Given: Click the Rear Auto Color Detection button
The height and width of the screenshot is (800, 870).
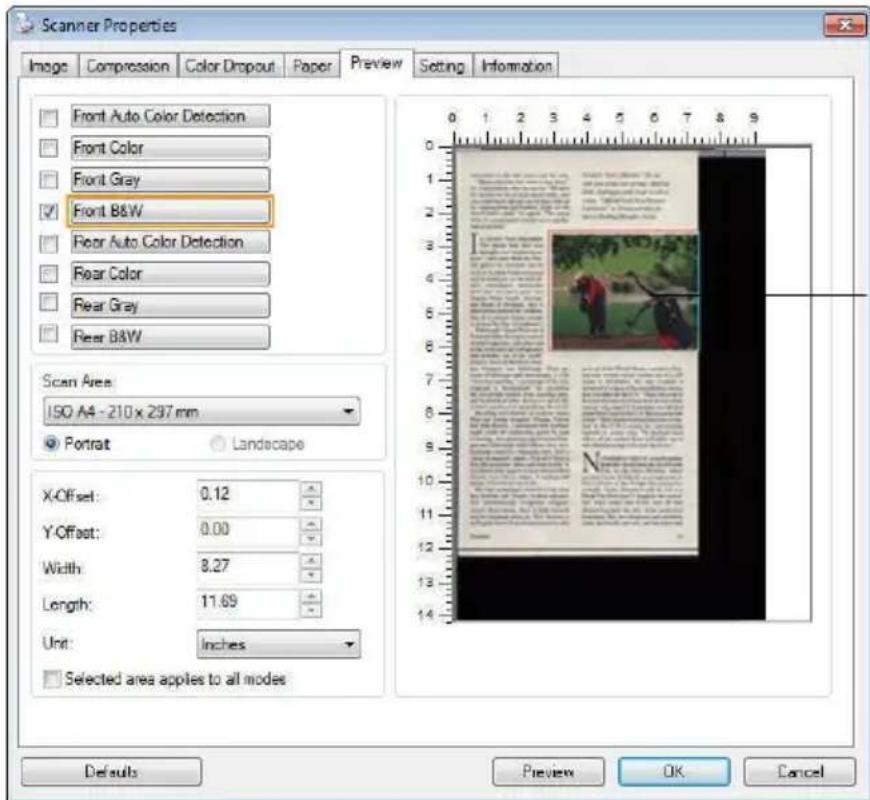Looking at the screenshot, I should 170,242.
